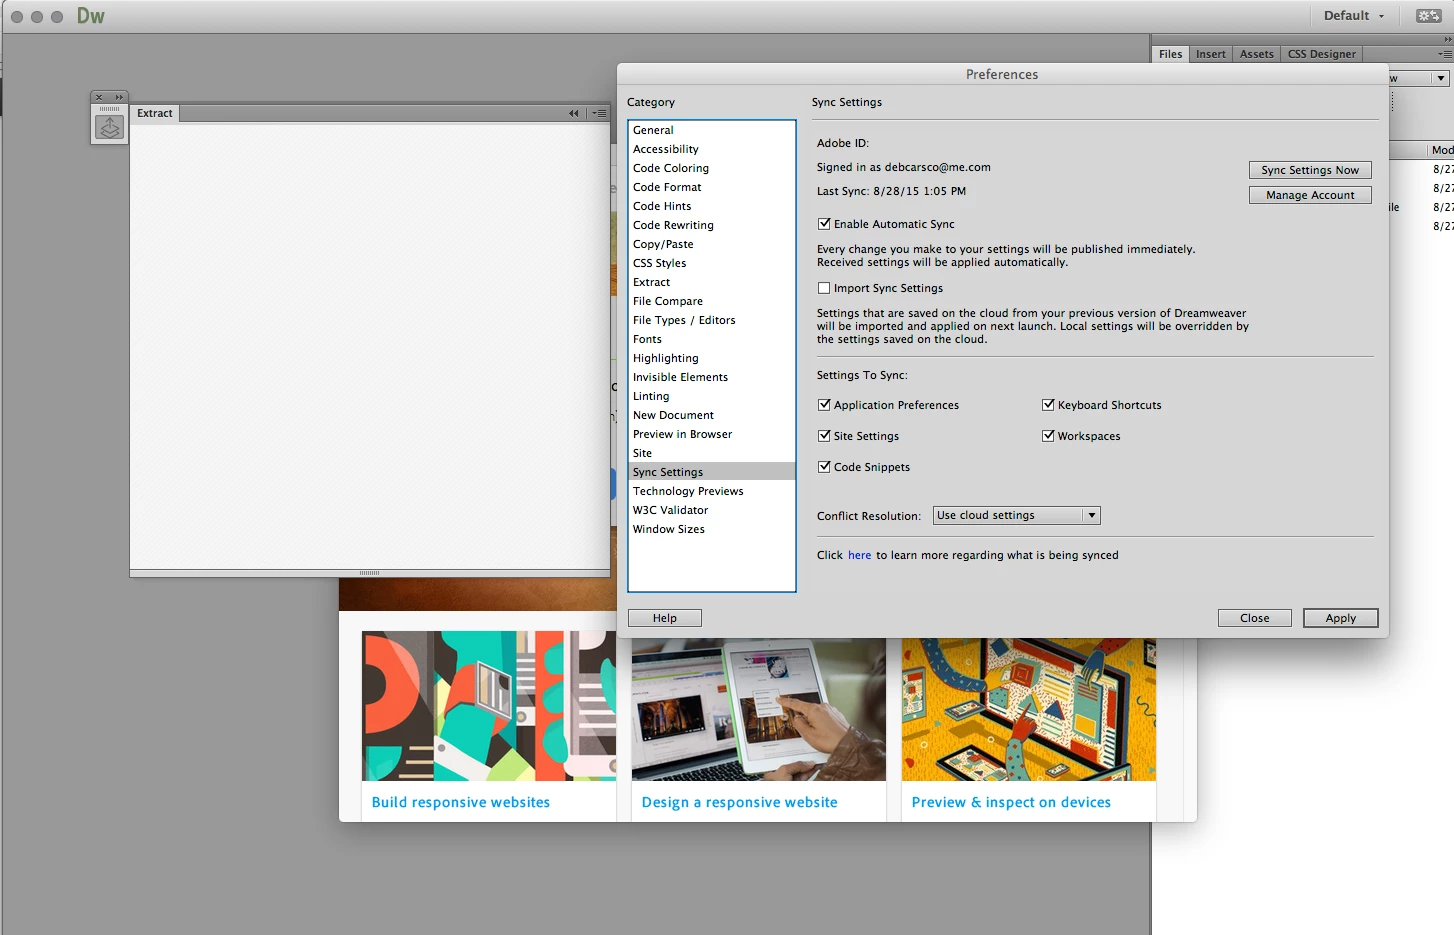Select the Invisible Elements category
1454x935 pixels.
[x=712, y=377]
